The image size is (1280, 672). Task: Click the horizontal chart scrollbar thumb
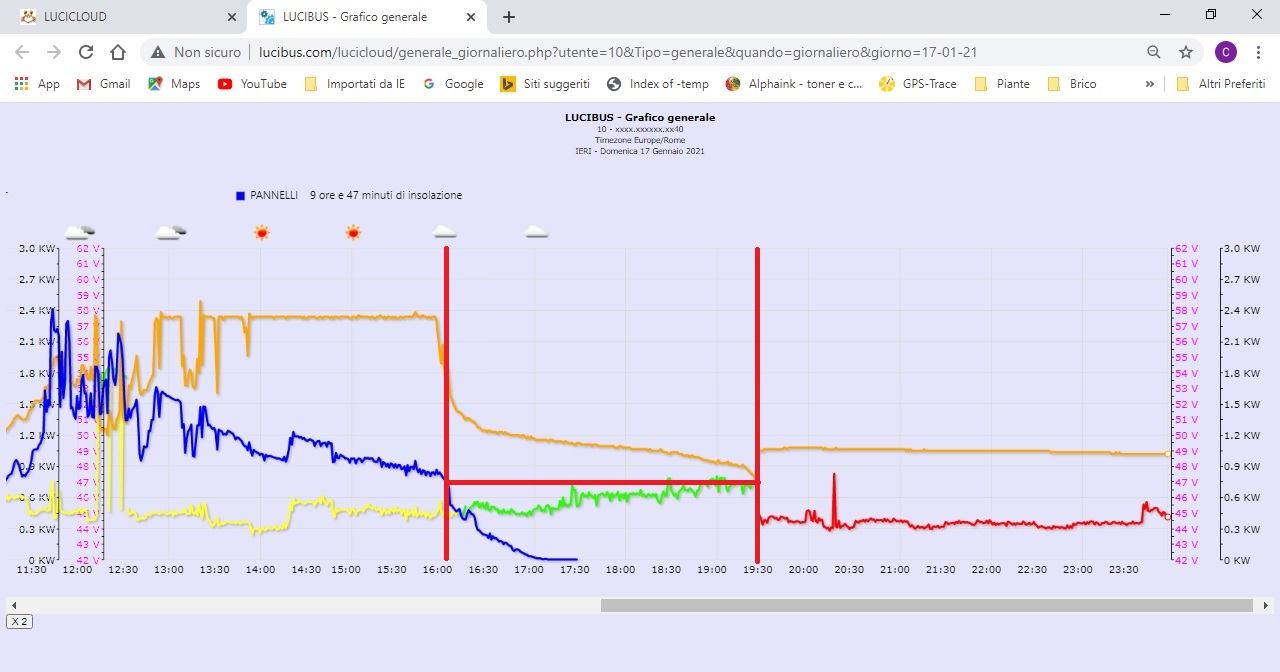coord(926,605)
